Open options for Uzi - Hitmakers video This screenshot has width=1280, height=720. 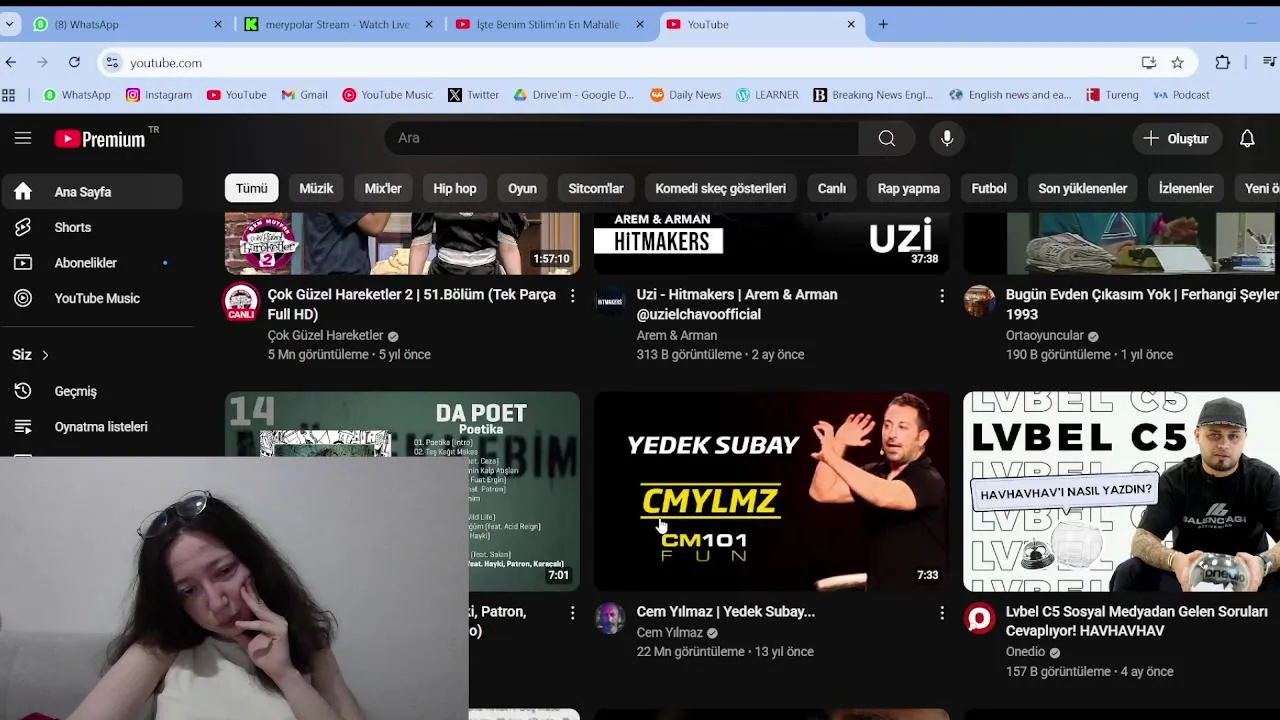941,296
